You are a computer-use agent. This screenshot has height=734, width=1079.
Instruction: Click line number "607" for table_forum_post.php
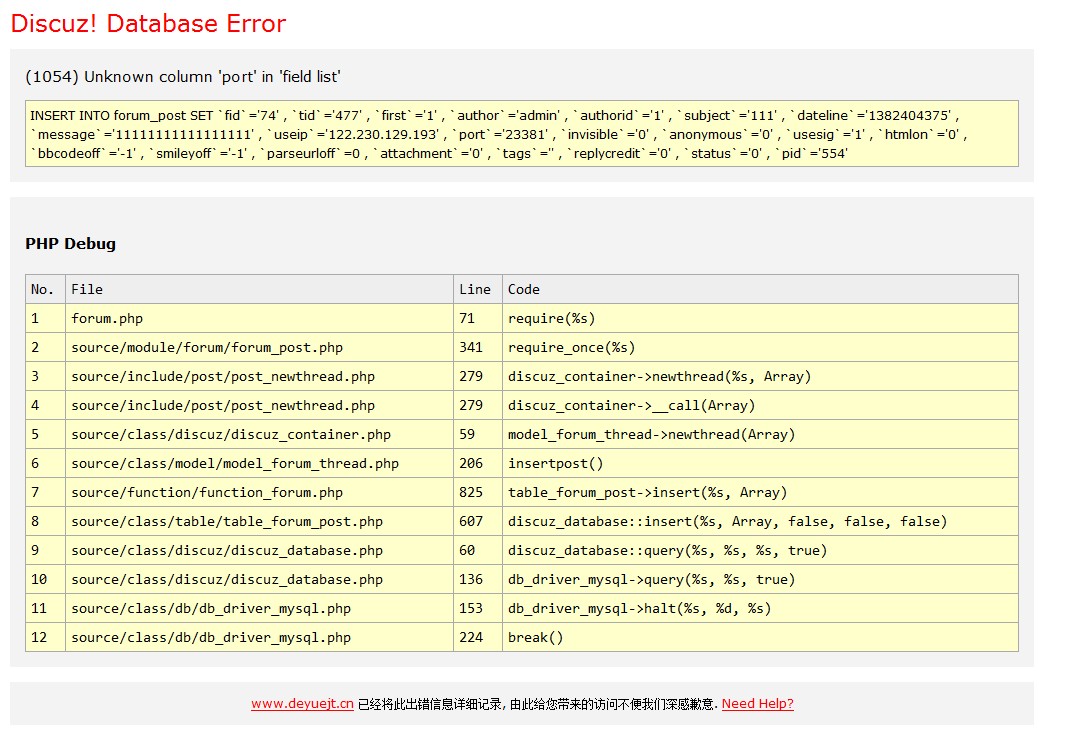click(478, 521)
